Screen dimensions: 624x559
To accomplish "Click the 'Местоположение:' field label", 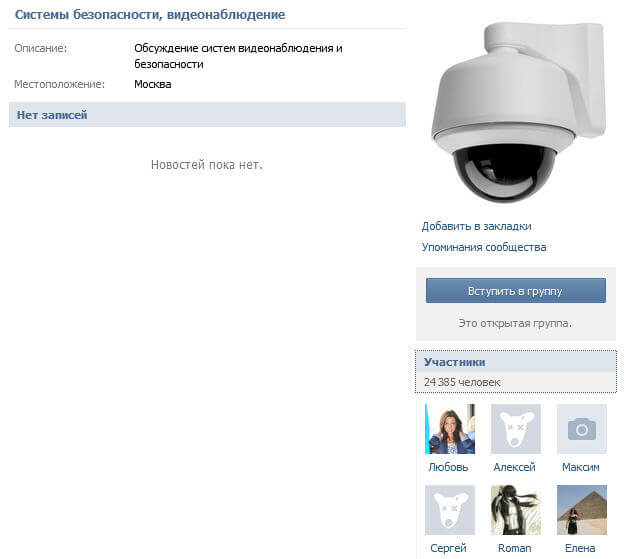I will [x=59, y=84].
